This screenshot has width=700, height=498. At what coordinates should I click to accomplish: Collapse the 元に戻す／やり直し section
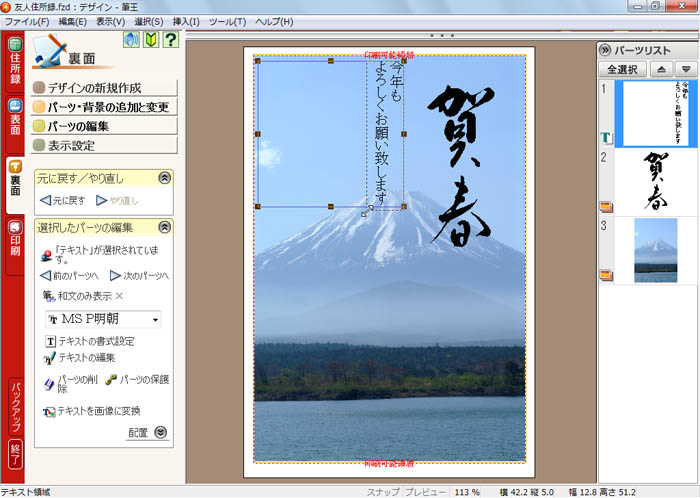(165, 178)
